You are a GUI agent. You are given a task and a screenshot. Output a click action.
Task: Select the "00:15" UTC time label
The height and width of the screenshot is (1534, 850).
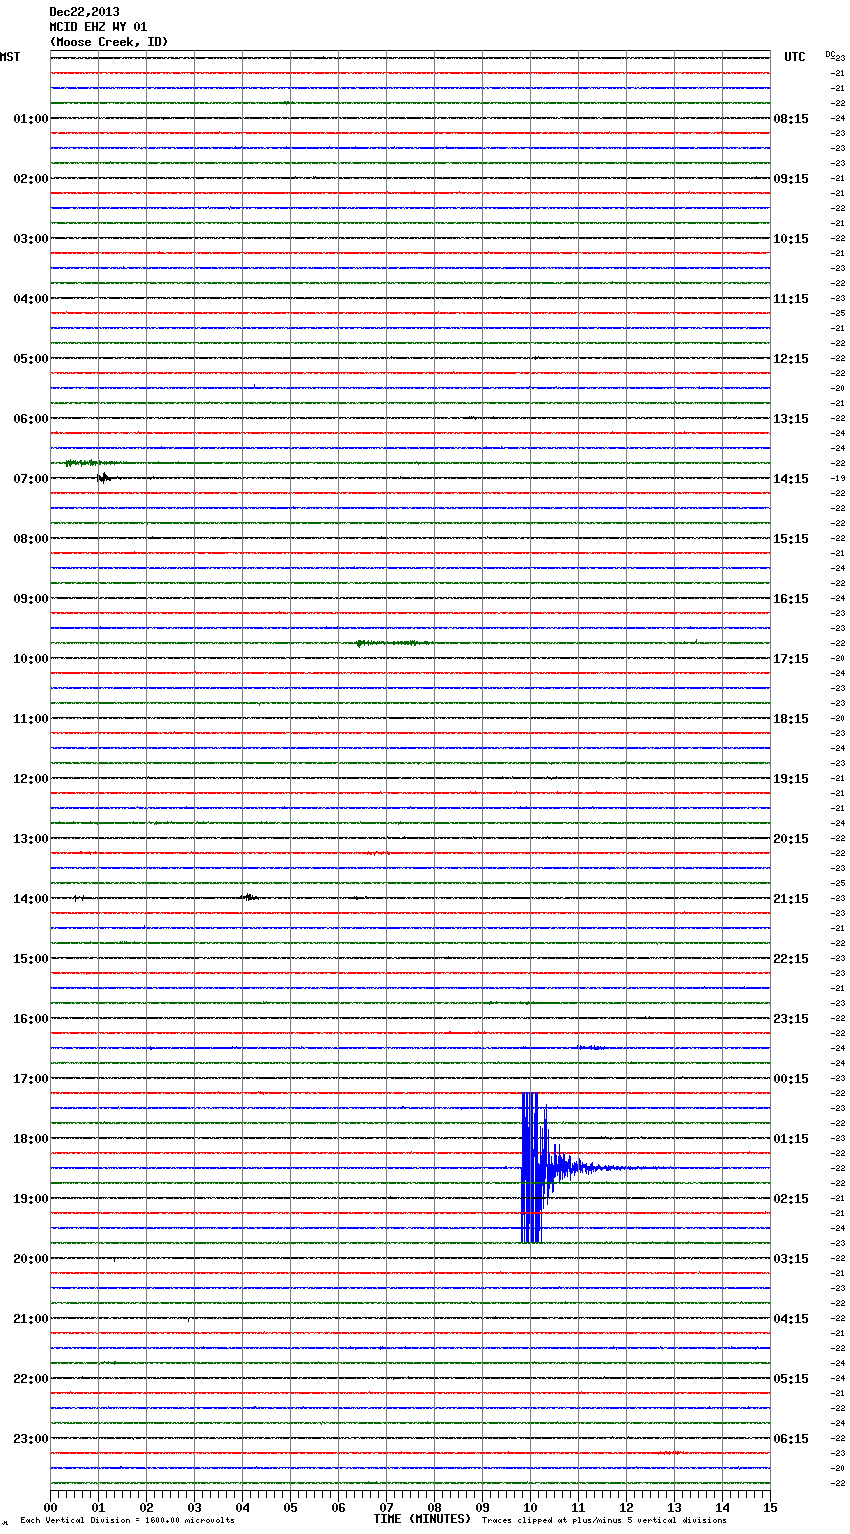791,1079
